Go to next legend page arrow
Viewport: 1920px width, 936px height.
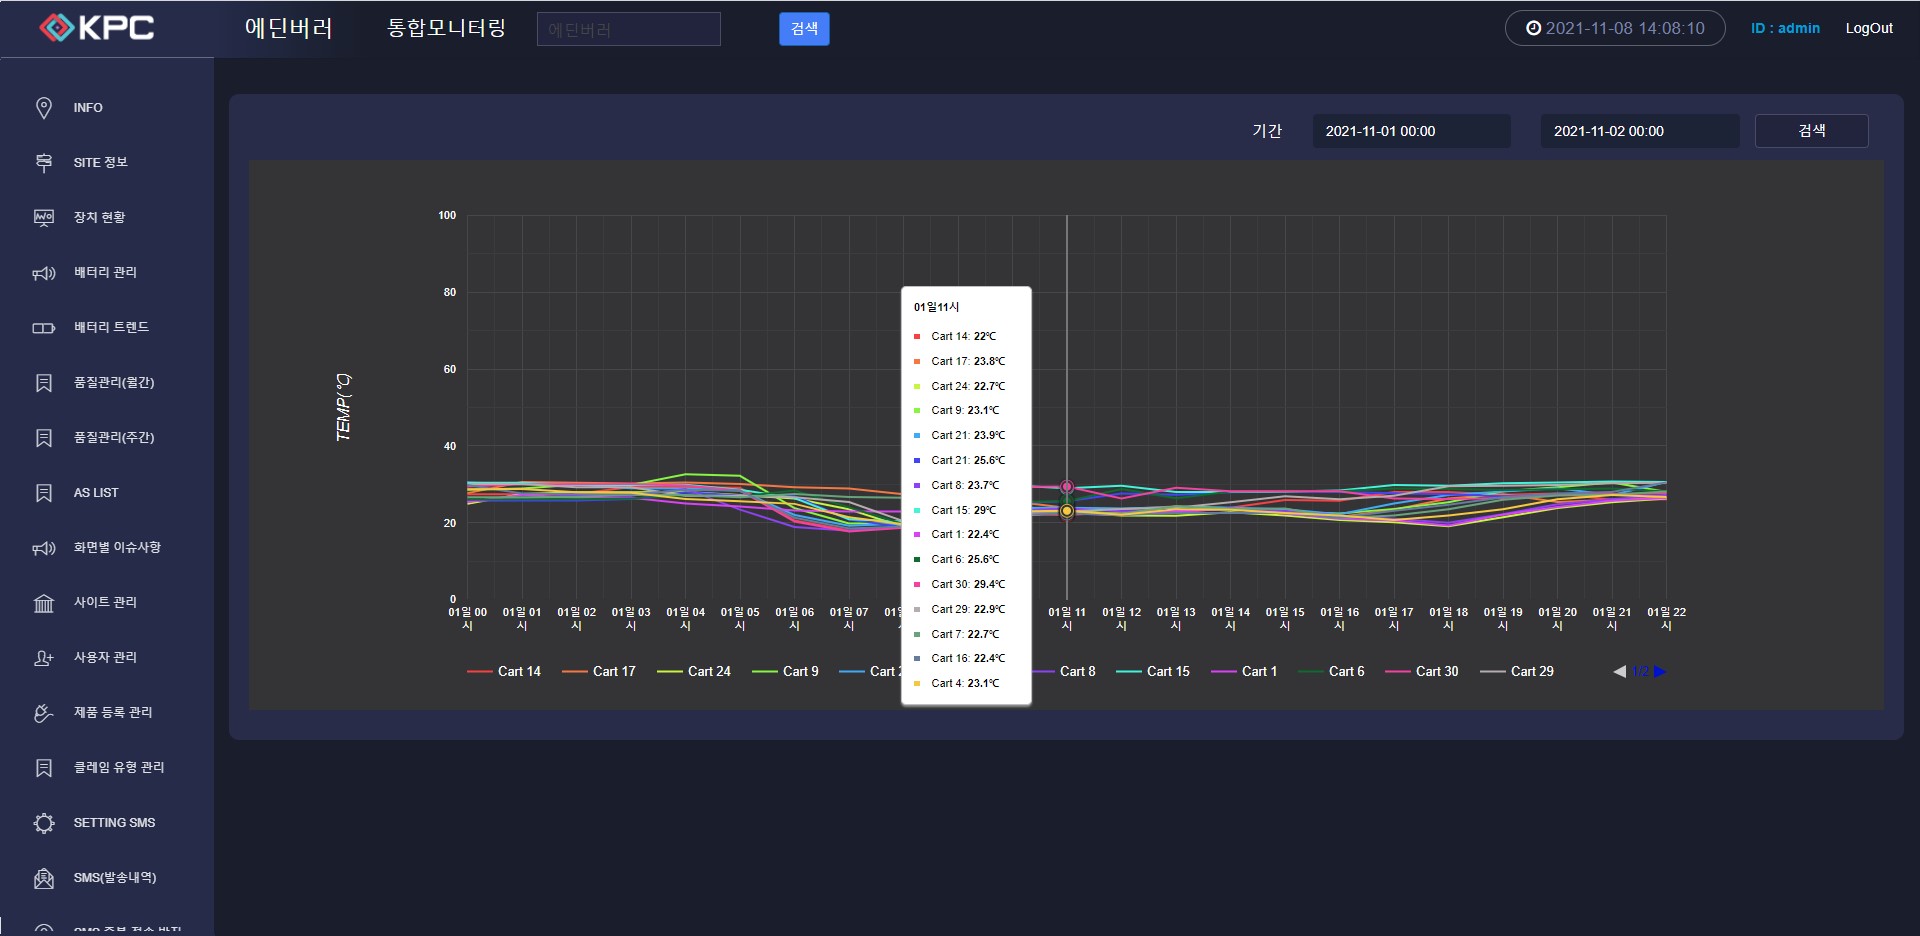(1660, 672)
